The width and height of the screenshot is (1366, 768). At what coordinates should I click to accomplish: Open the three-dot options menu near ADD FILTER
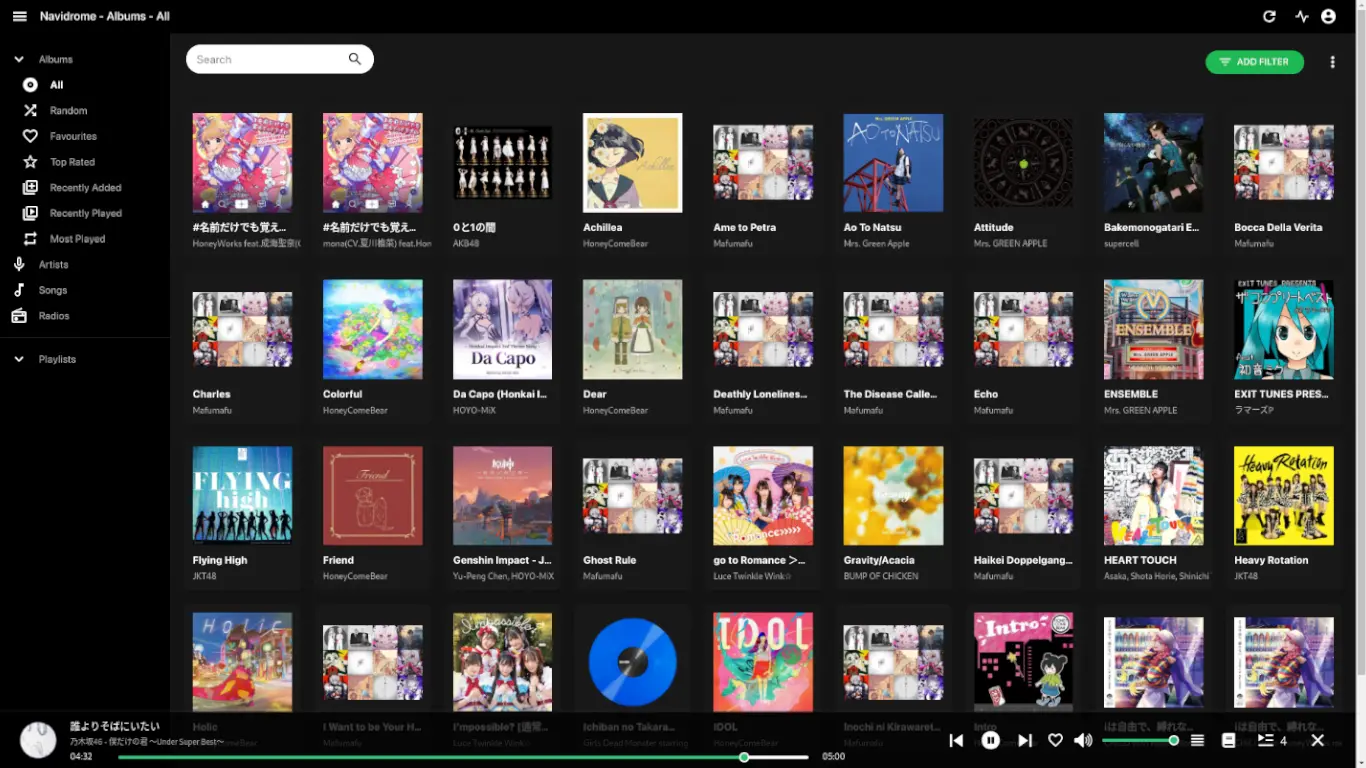tap(1332, 61)
